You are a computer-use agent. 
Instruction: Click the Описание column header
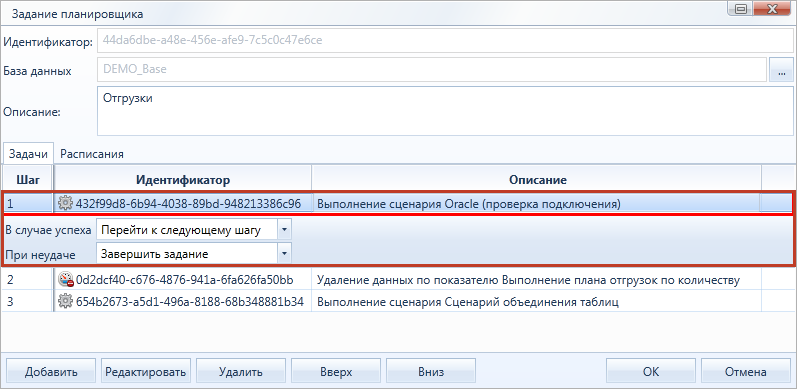coord(537,179)
